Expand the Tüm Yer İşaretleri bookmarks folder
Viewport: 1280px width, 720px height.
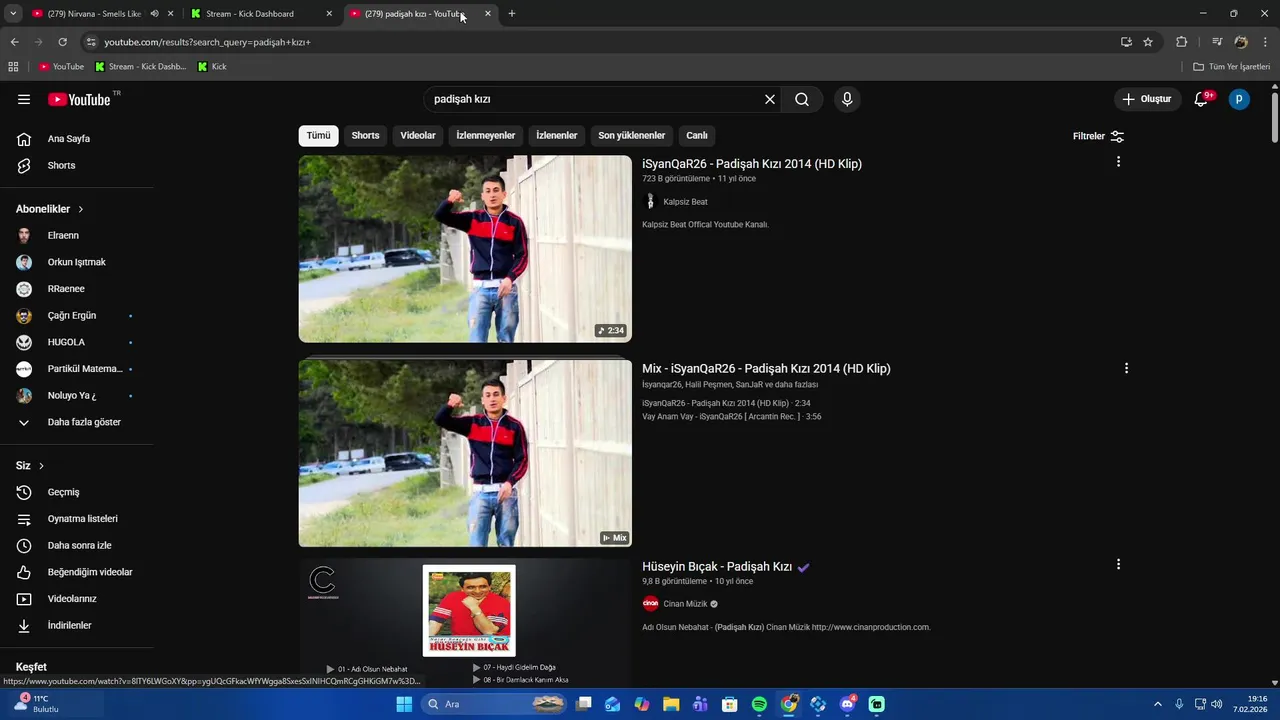click(x=1231, y=67)
